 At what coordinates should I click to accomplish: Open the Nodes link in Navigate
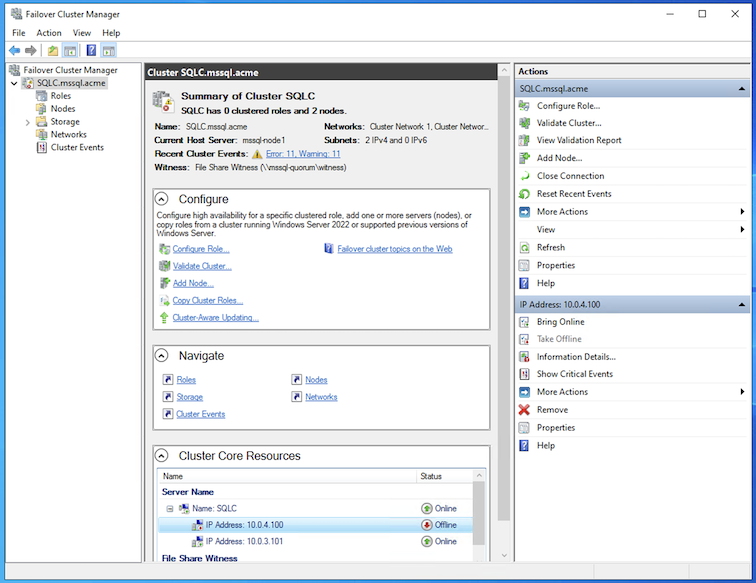click(x=316, y=380)
